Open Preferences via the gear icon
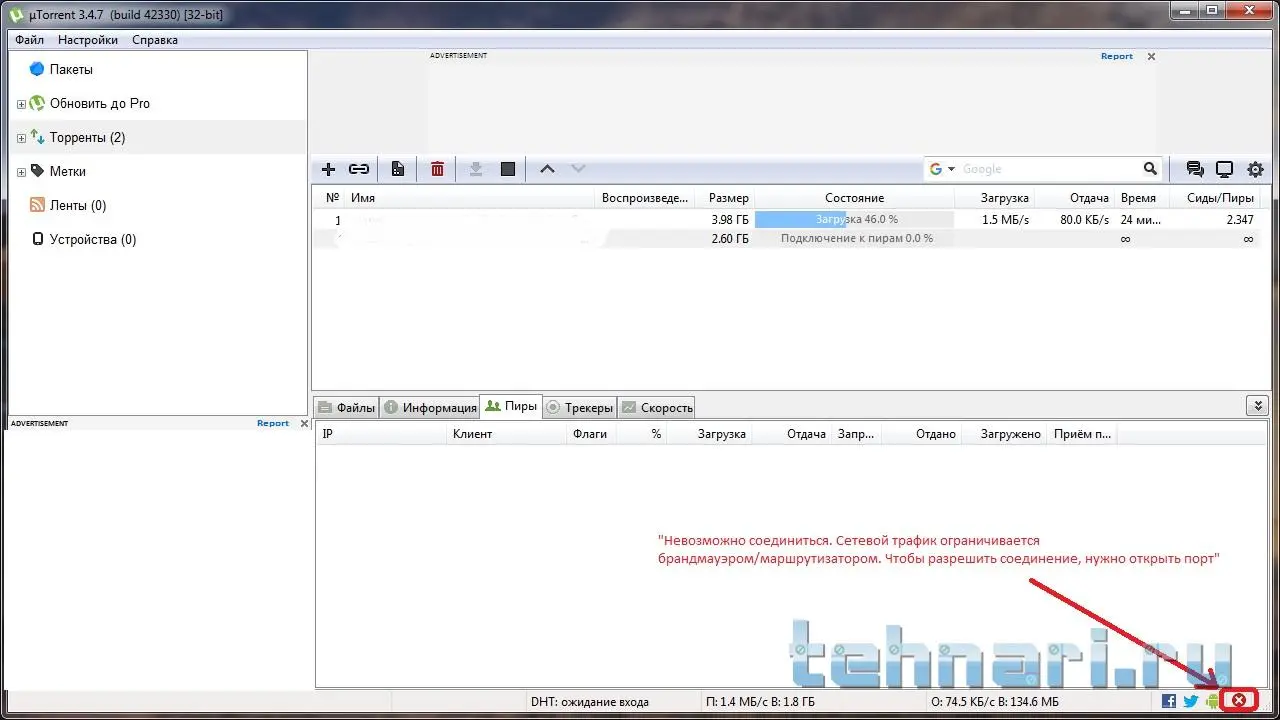 tap(1255, 170)
